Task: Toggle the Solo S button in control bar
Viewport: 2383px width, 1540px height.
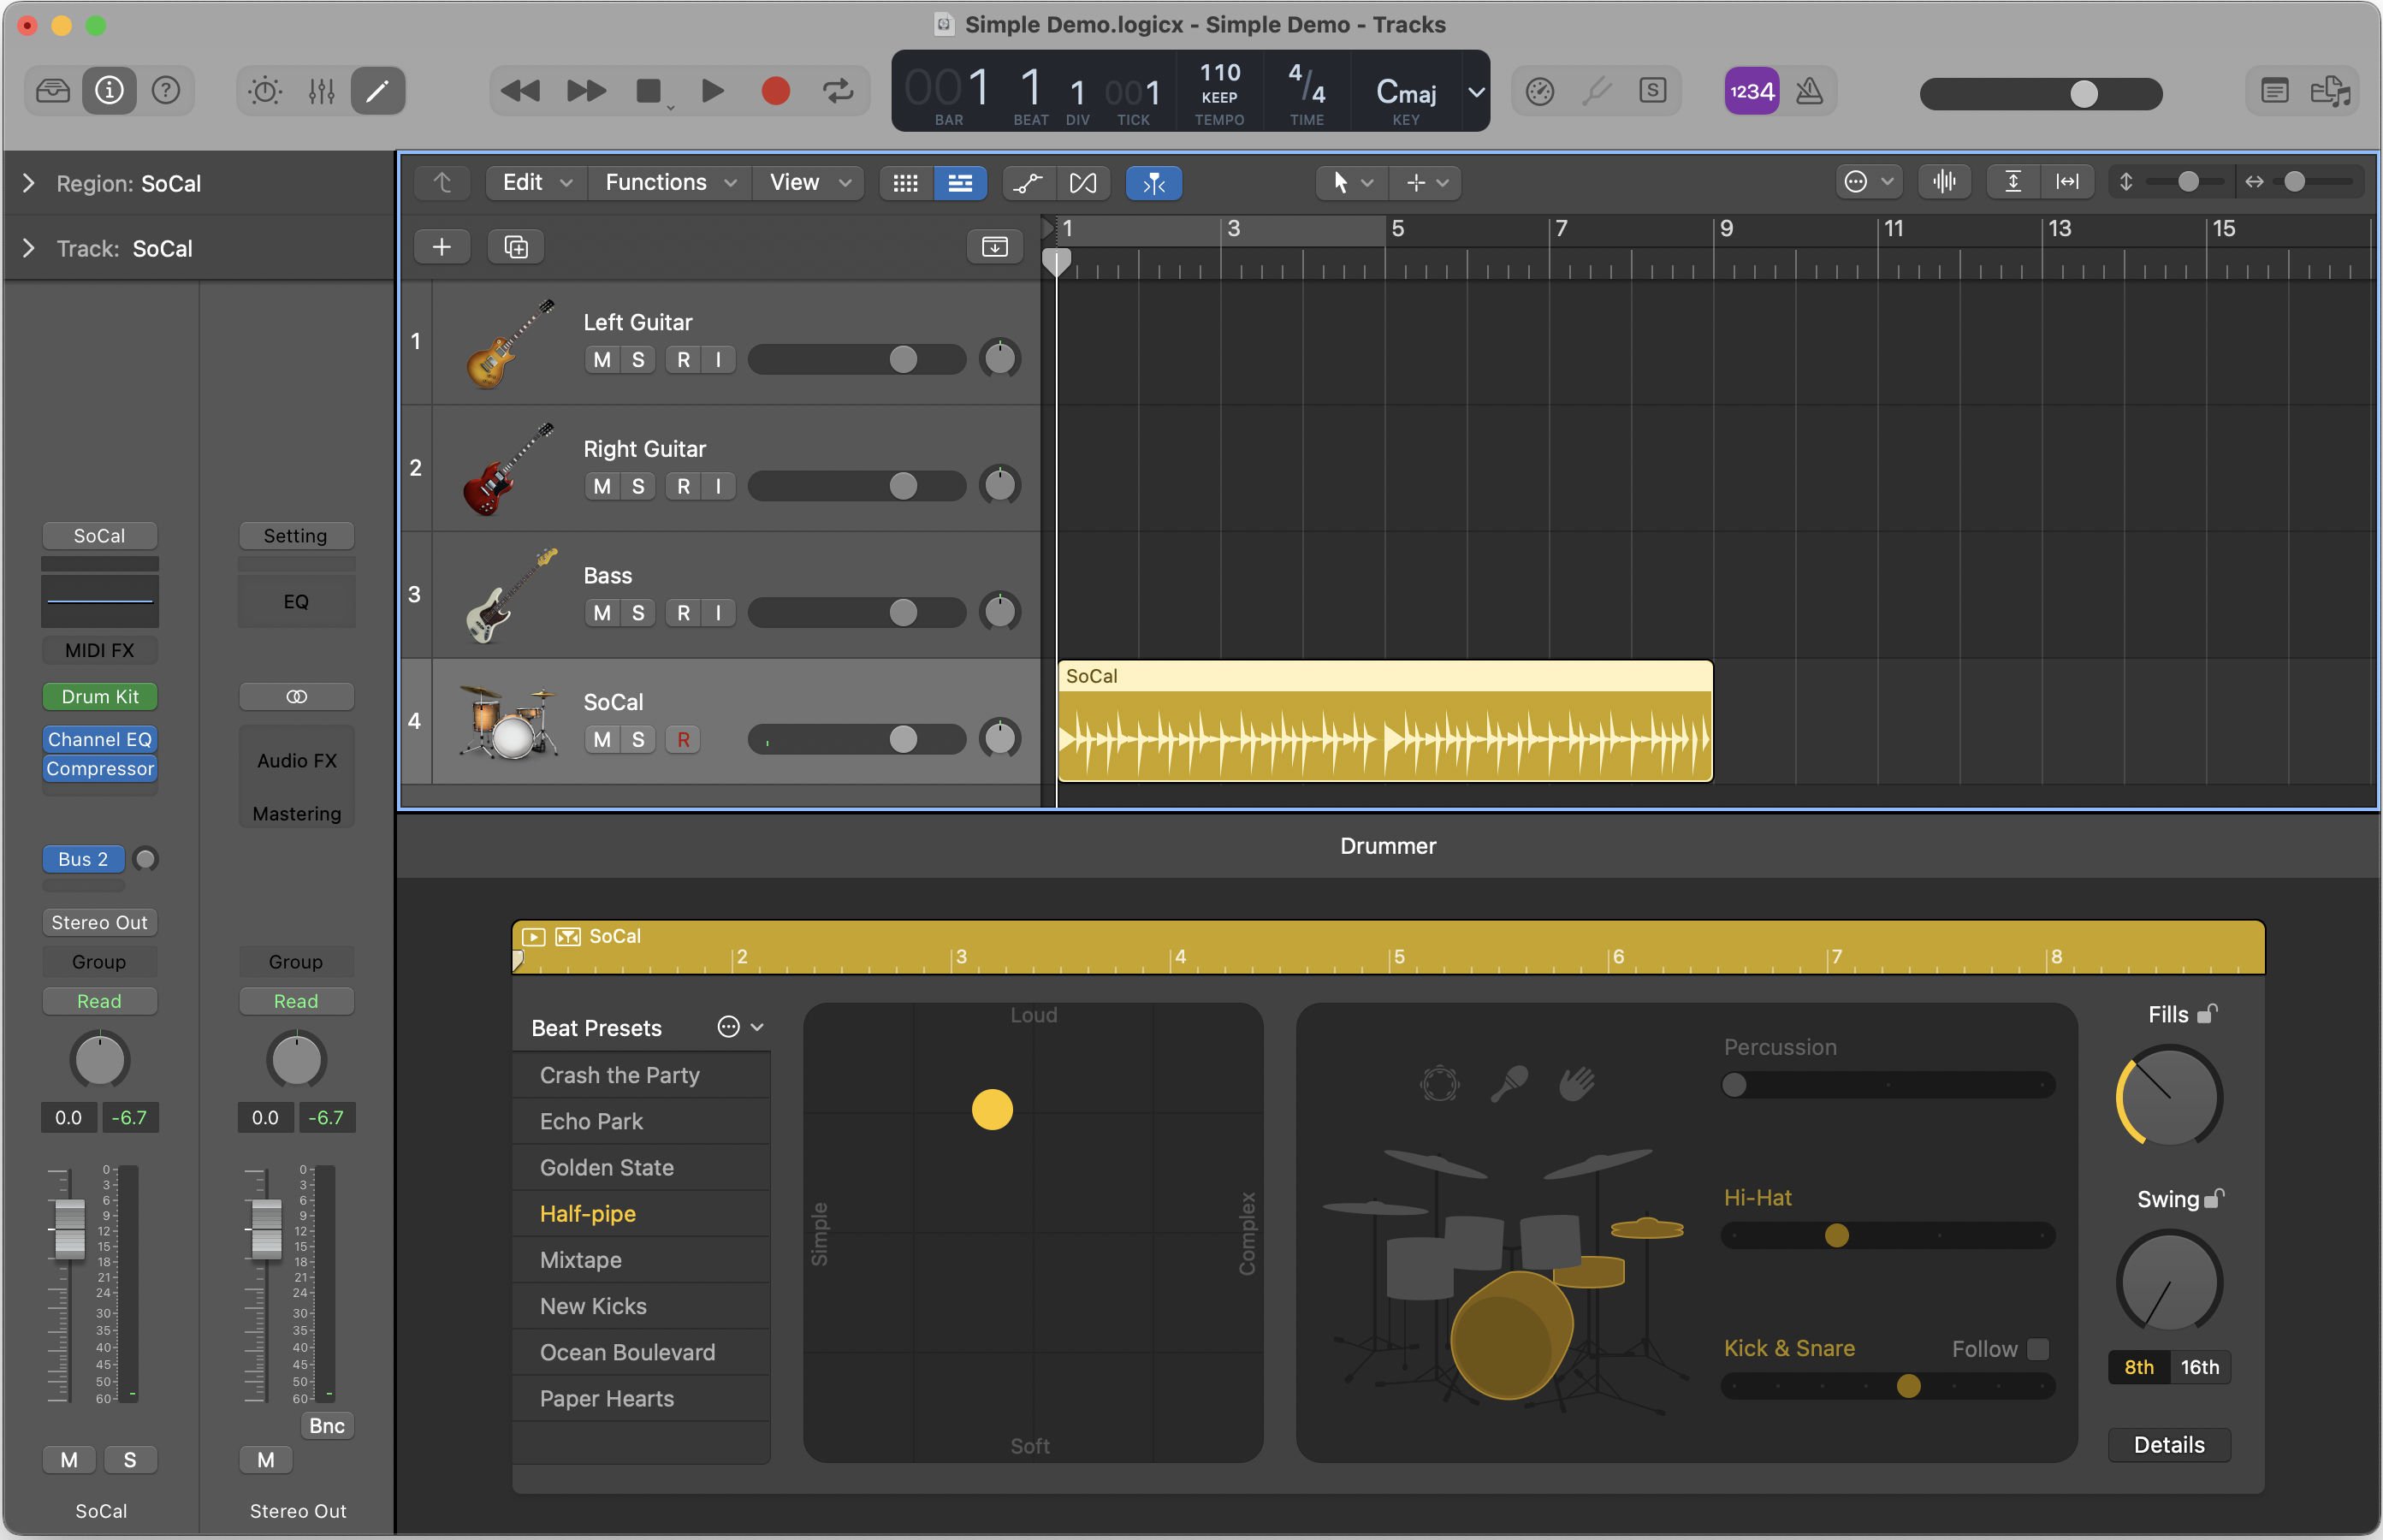Action: 1653,91
